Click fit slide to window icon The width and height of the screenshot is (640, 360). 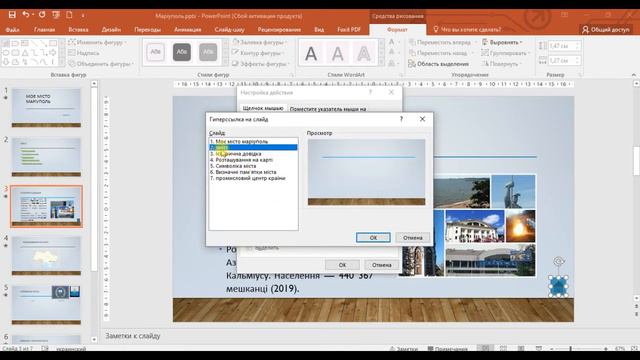(x=634, y=349)
